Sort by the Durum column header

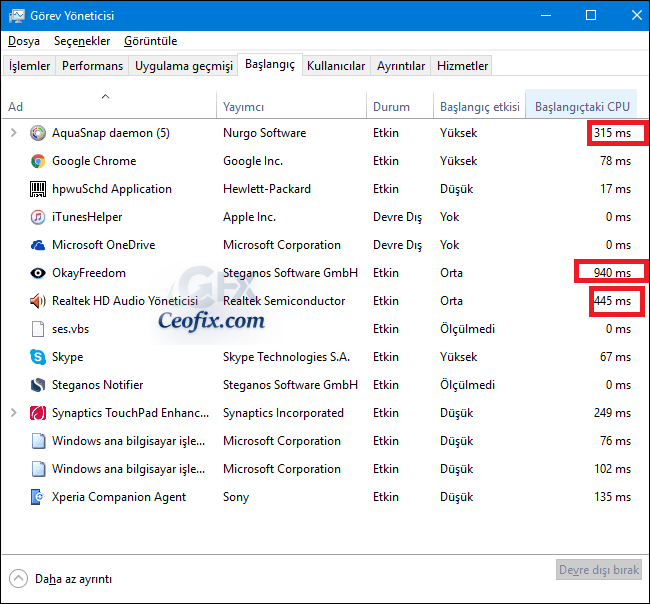coord(400,104)
